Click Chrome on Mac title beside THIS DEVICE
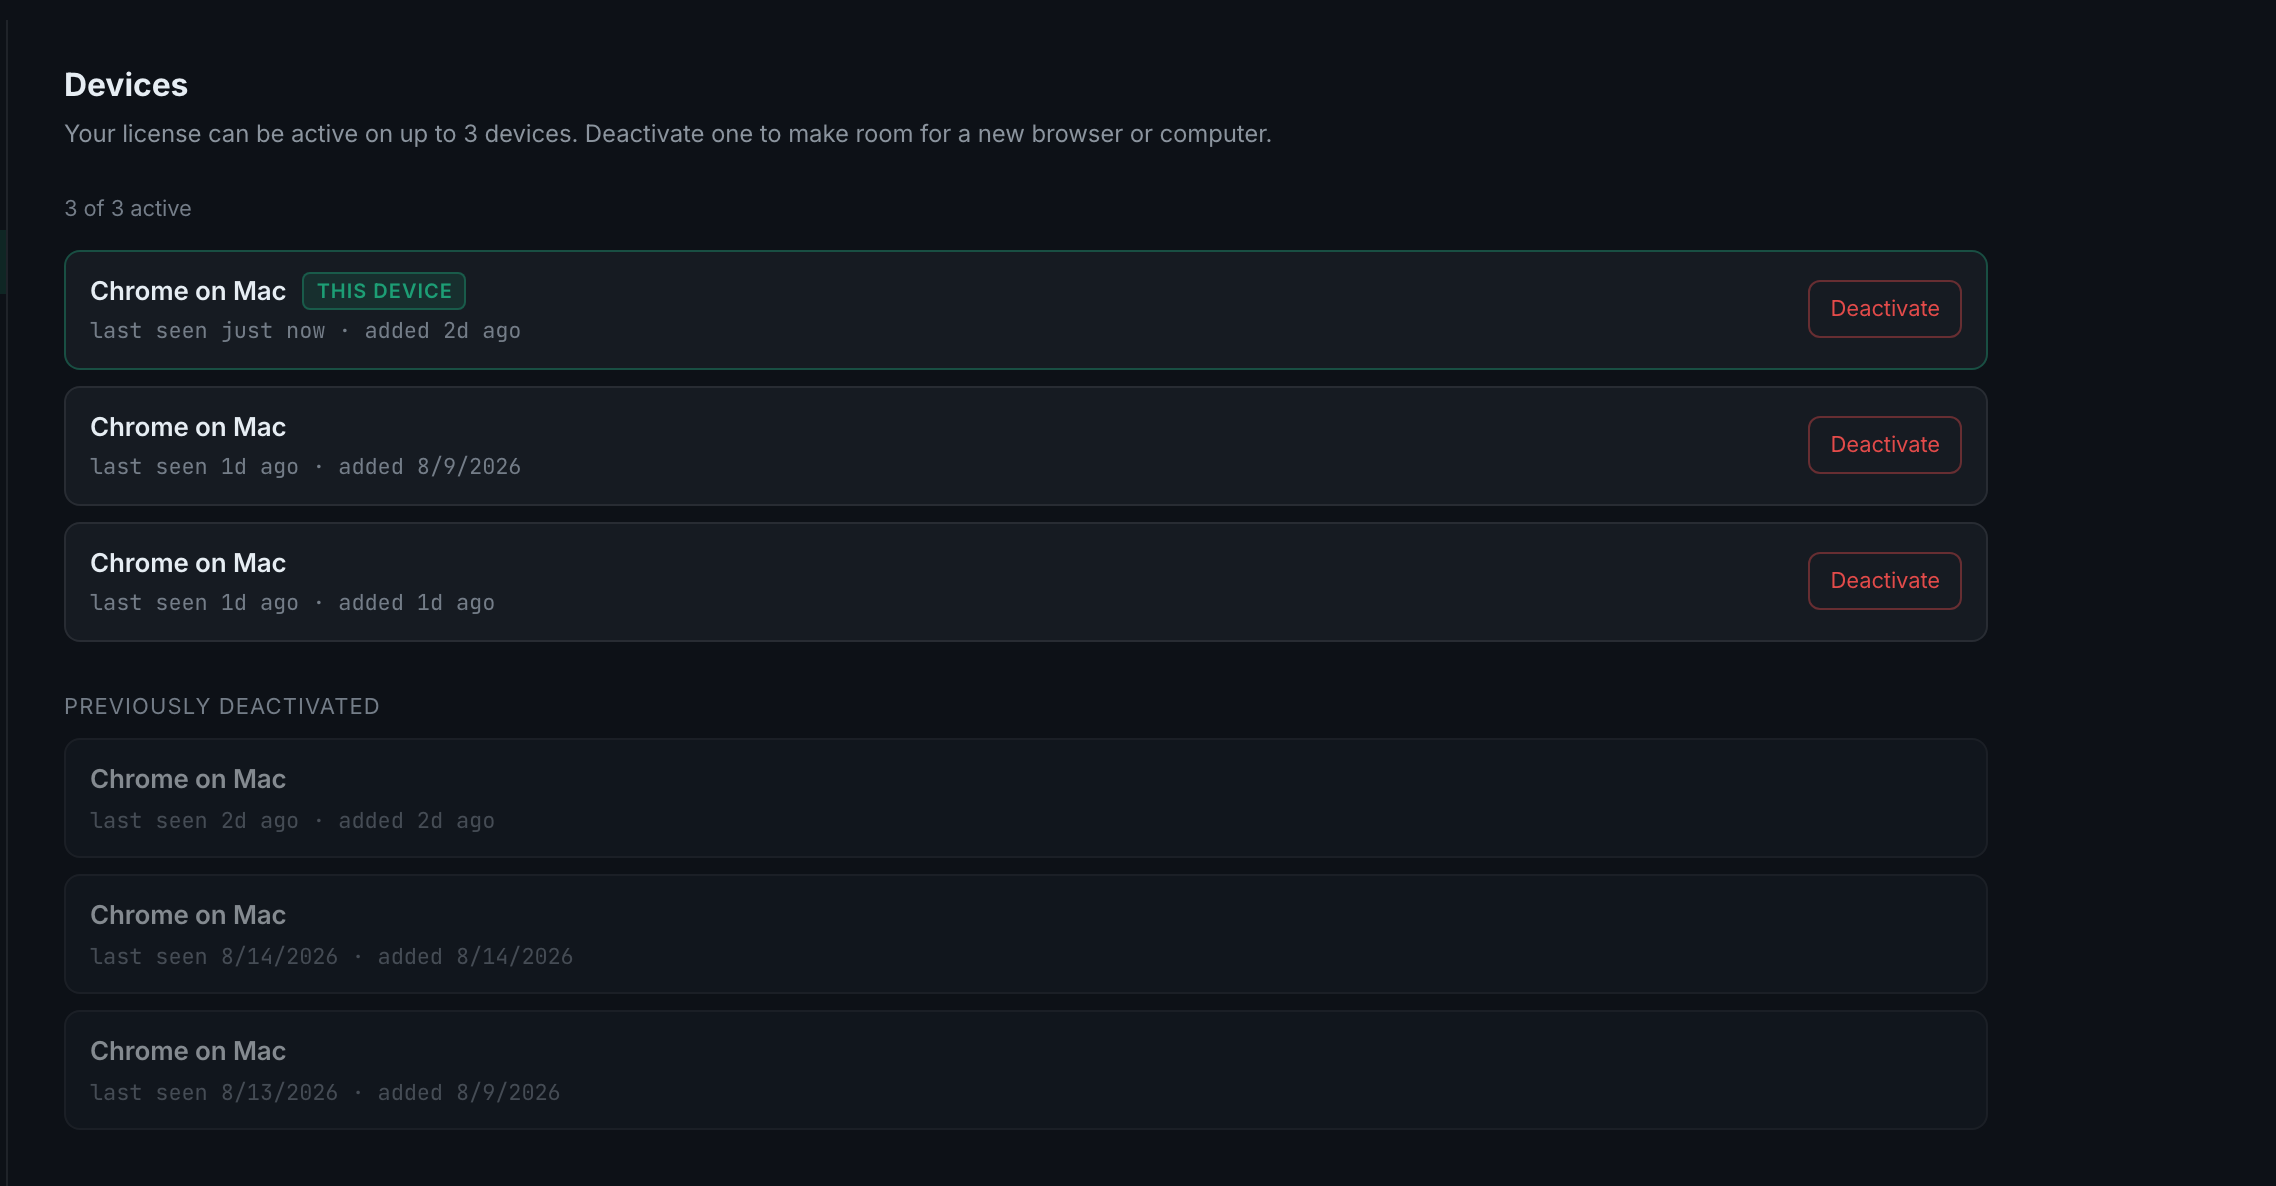 (x=188, y=291)
